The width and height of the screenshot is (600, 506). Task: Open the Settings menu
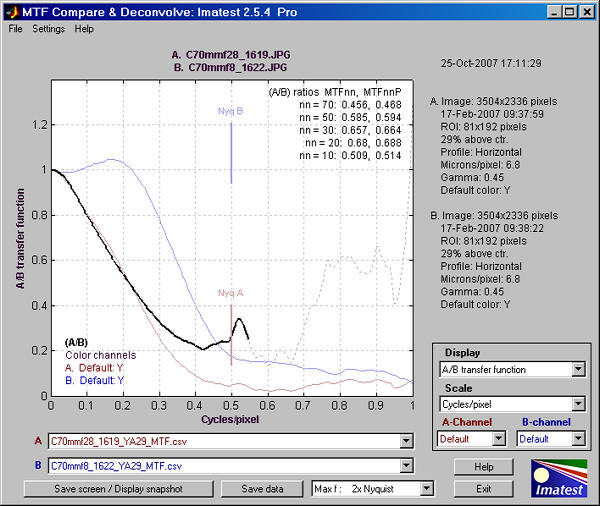48,29
